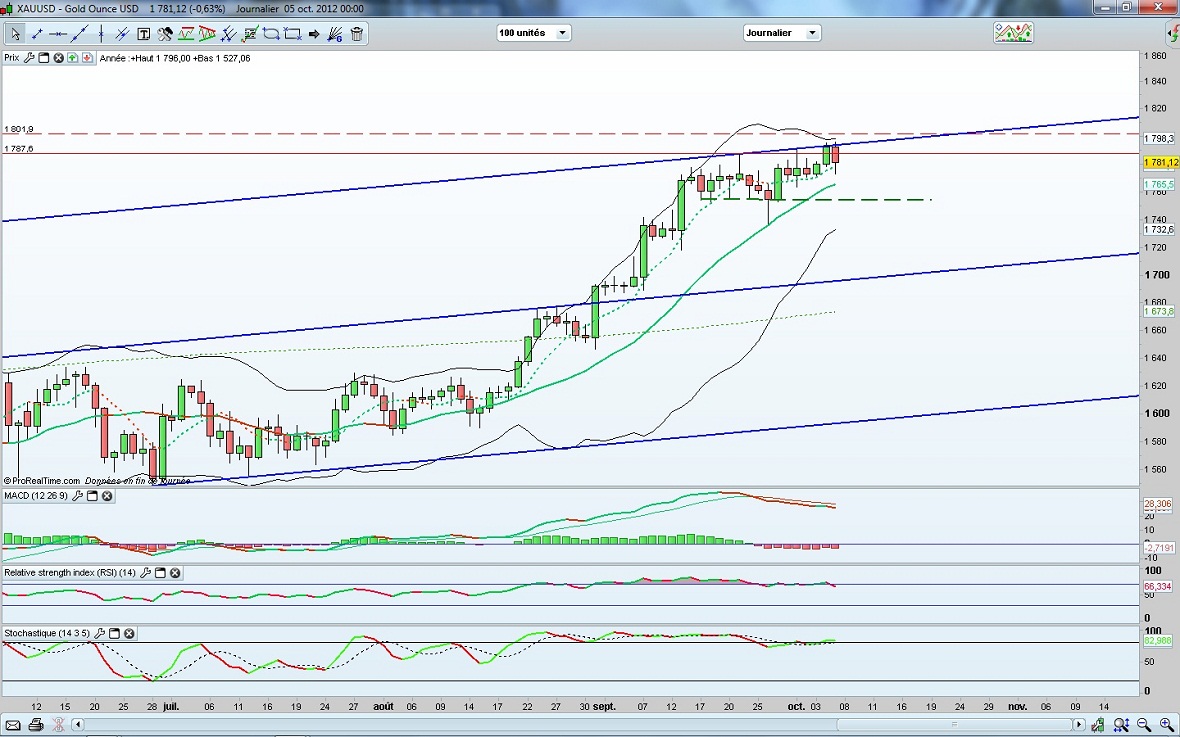Open MACD indicator settings wrench
This screenshot has width=1180, height=737.
click(78, 496)
